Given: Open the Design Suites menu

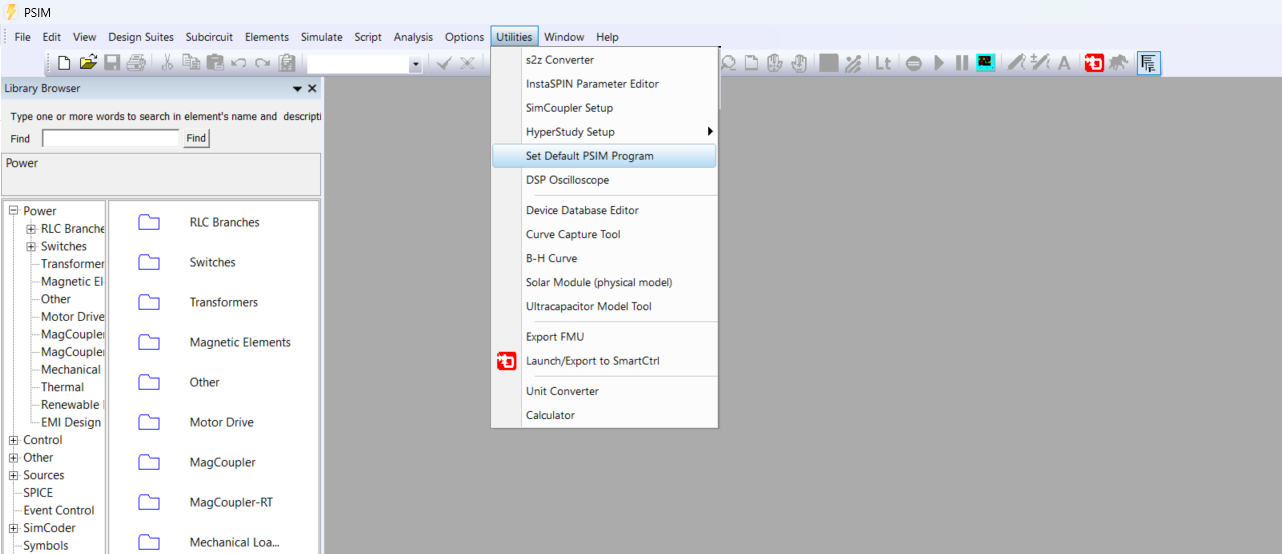Looking at the screenshot, I should click(141, 37).
